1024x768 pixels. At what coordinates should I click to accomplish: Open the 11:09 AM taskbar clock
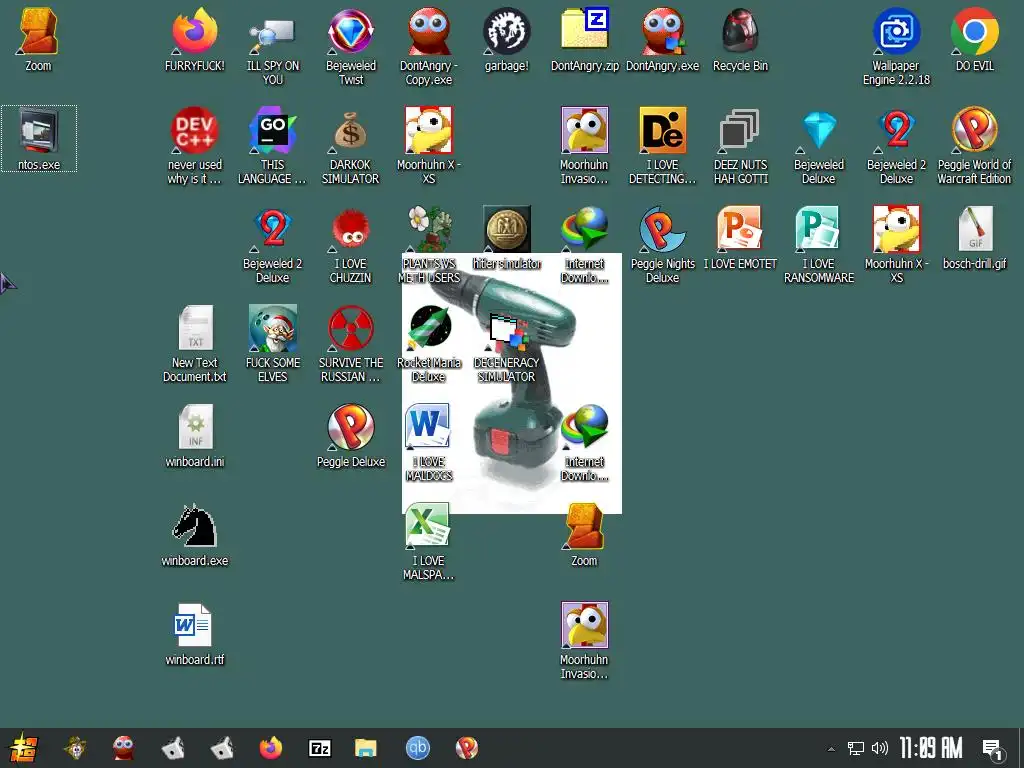[931, 748]
